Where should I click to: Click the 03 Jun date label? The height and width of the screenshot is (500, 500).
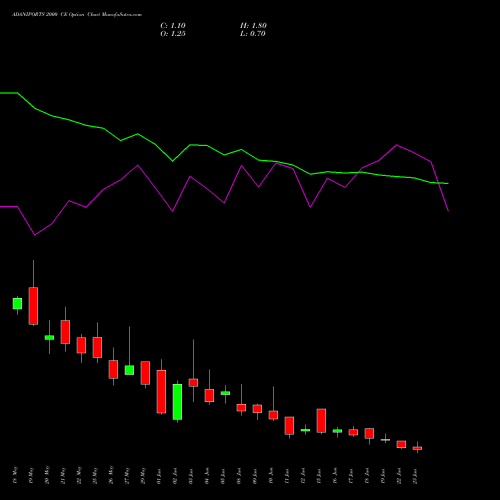point(191,475)
